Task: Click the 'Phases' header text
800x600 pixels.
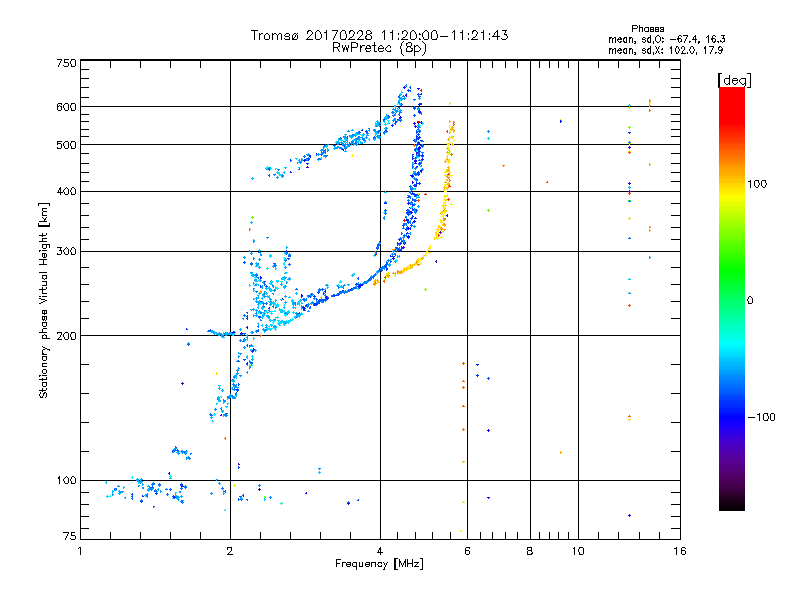Action: pos(647,29)
